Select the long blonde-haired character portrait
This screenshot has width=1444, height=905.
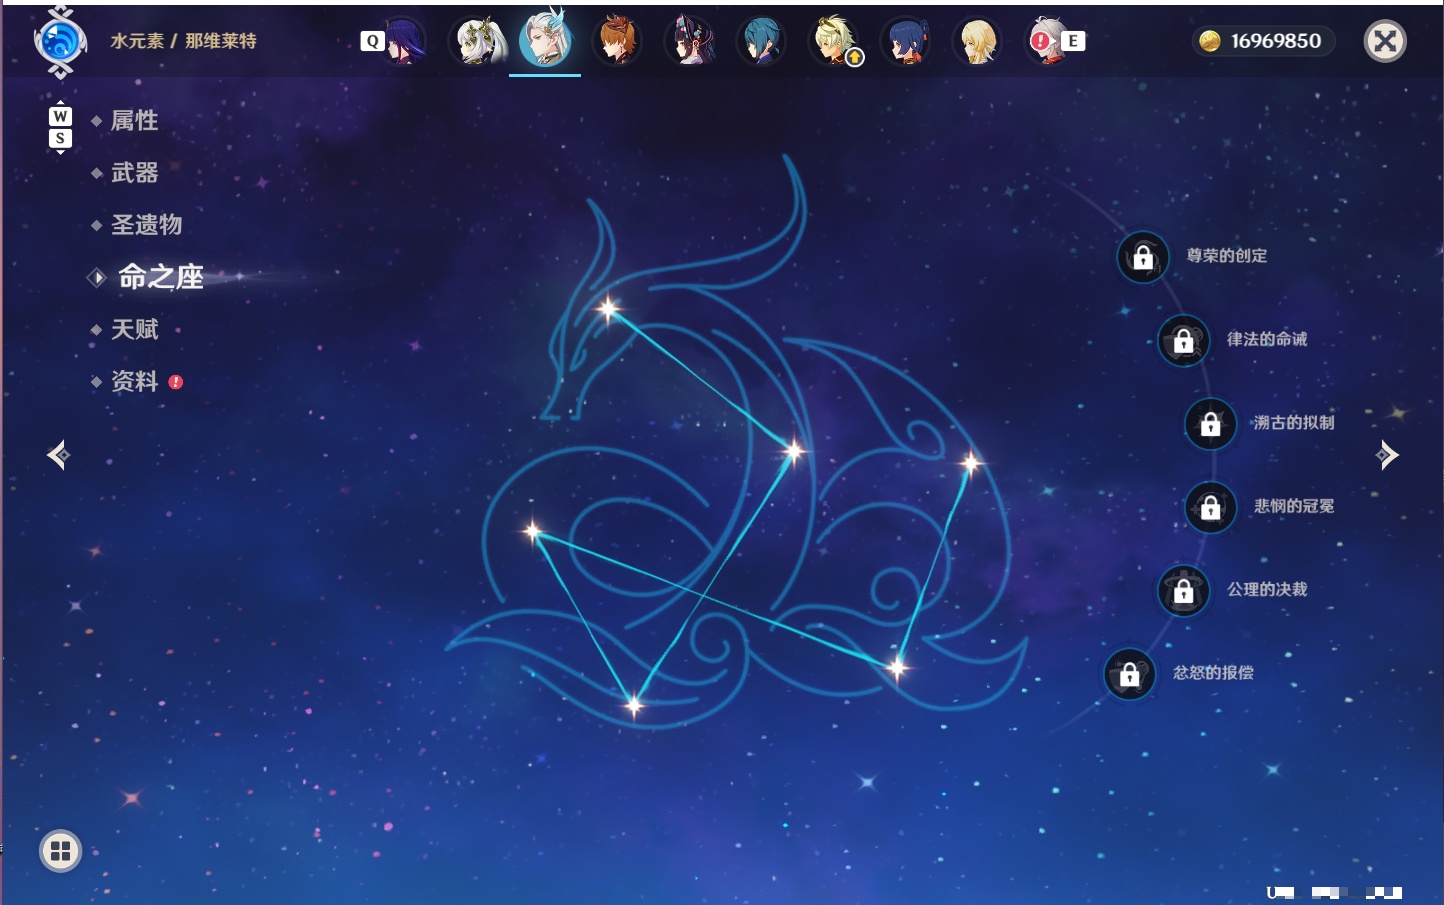977,41
